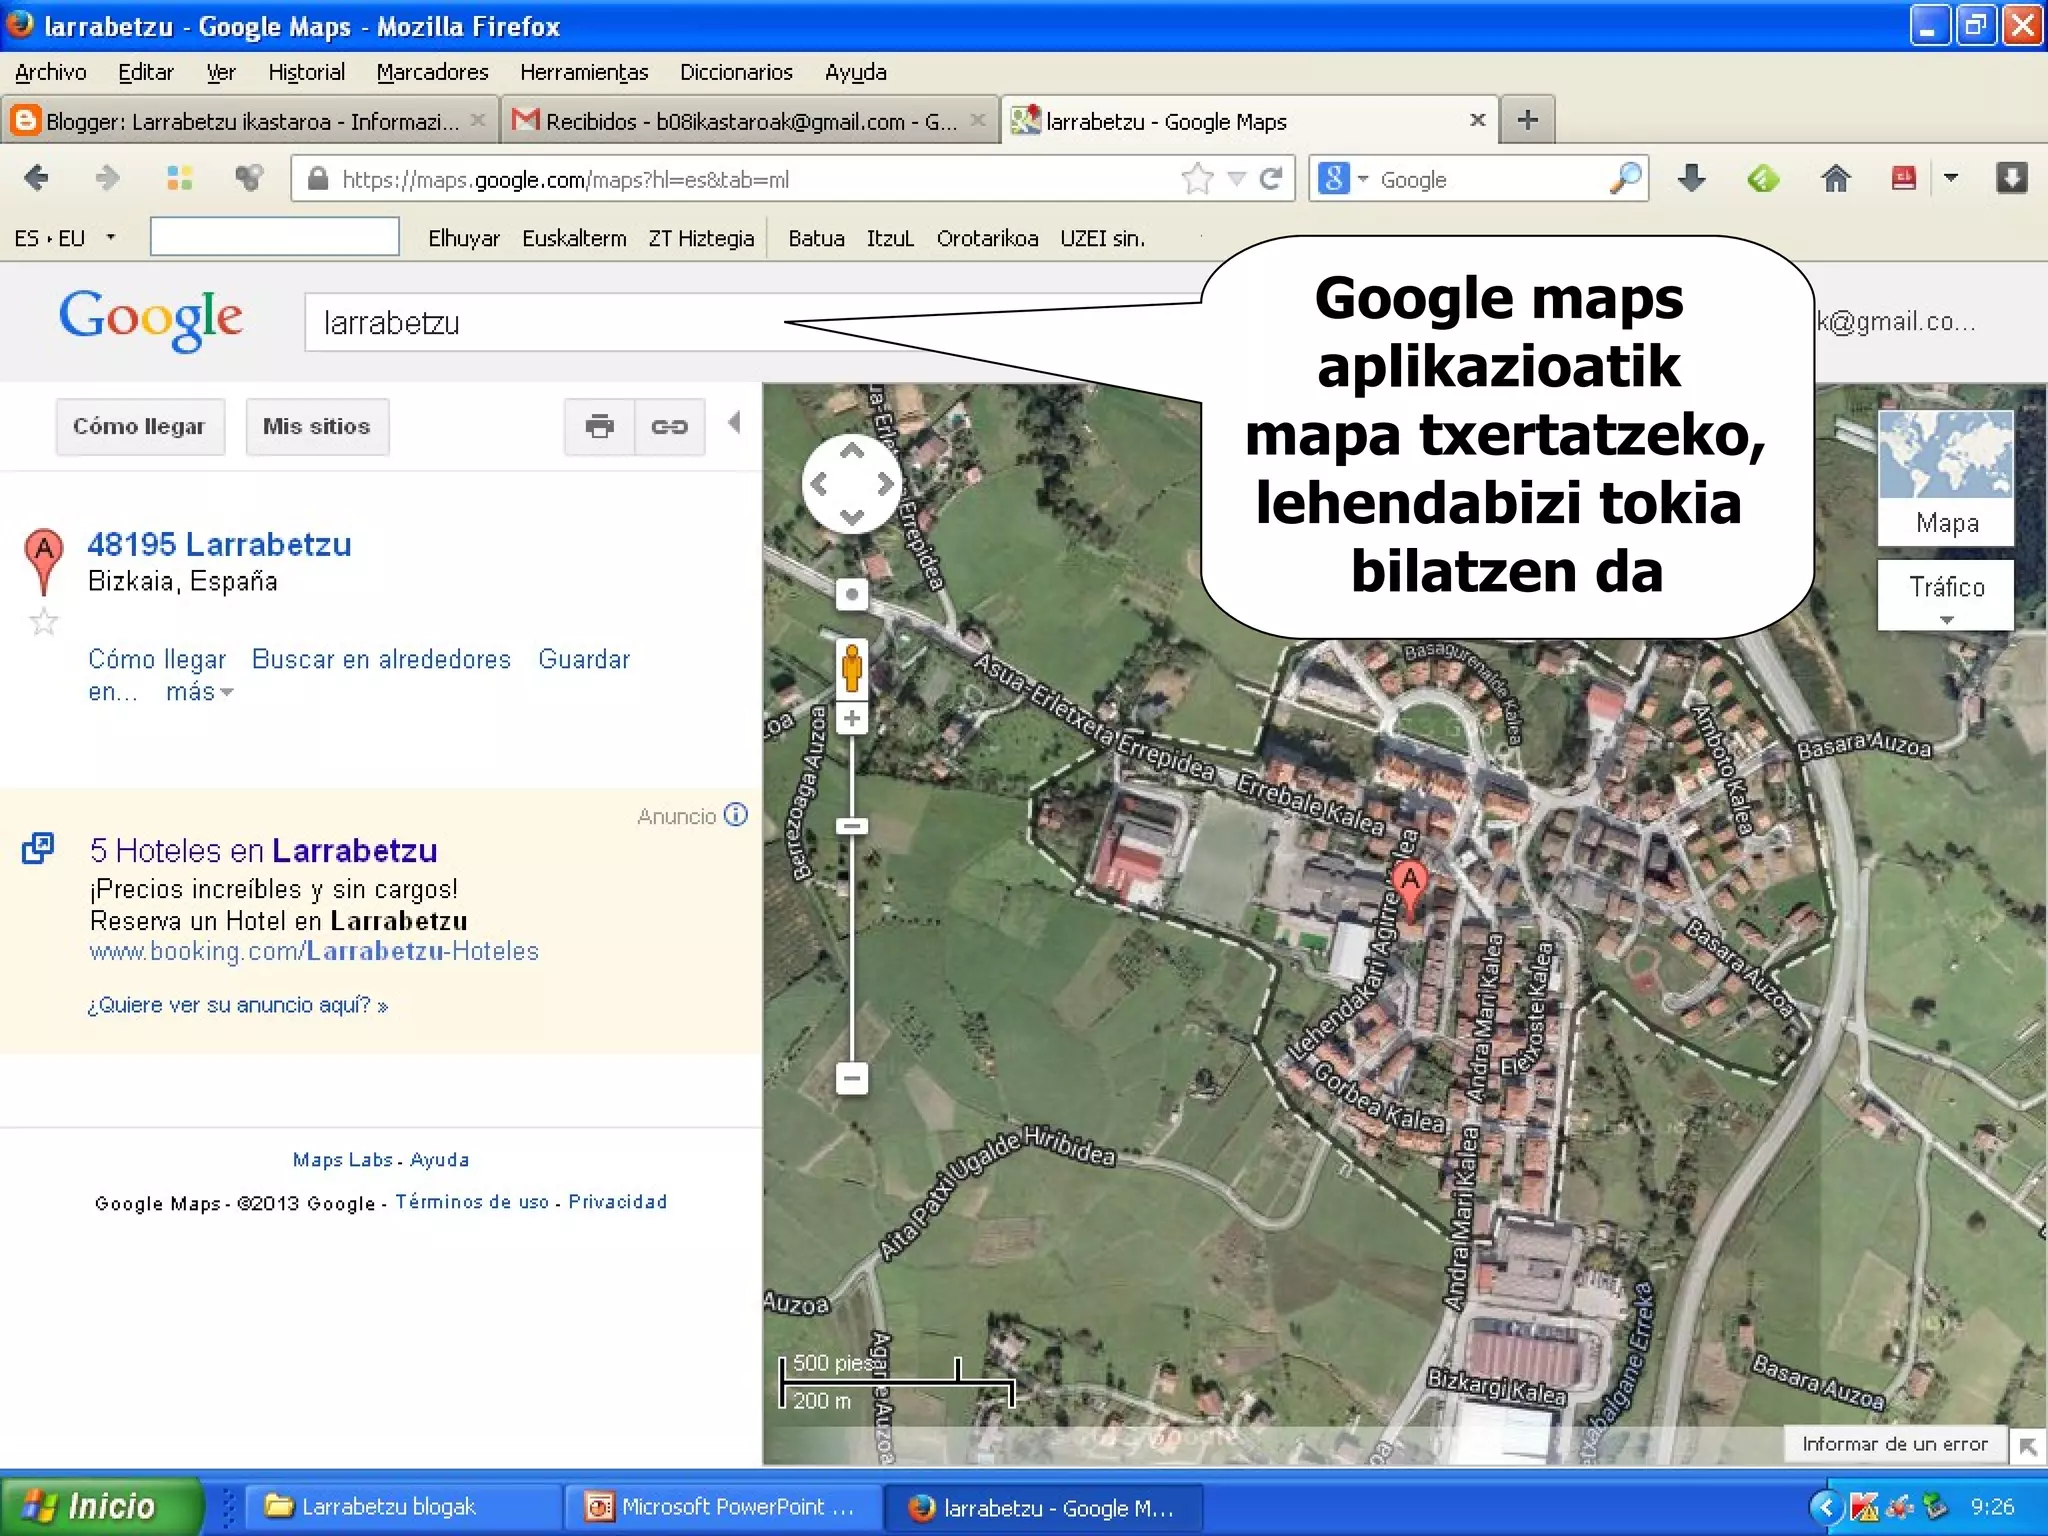Pick up the Street View pegman

pos(851,667)
